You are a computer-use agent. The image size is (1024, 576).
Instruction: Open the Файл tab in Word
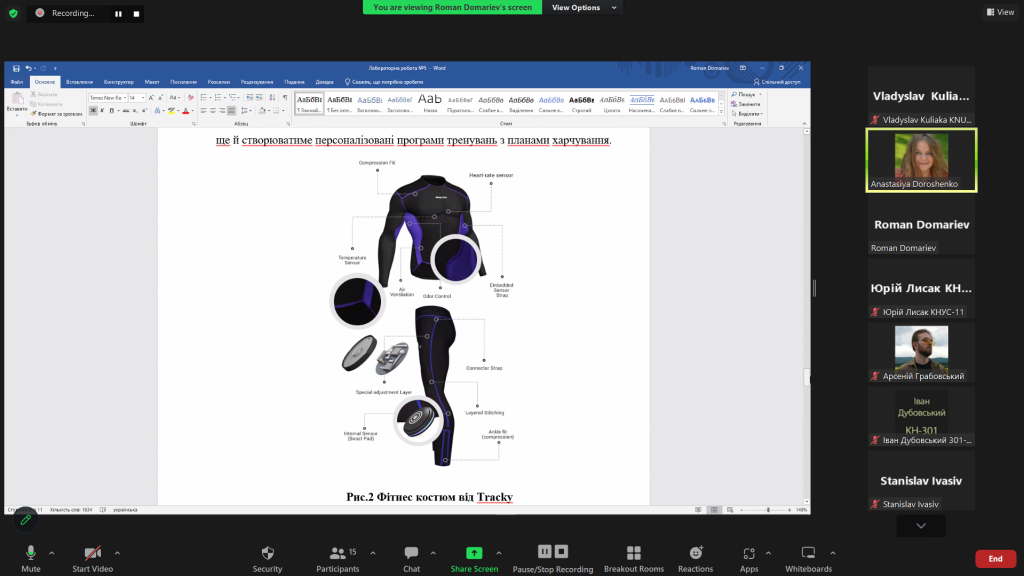17,82
